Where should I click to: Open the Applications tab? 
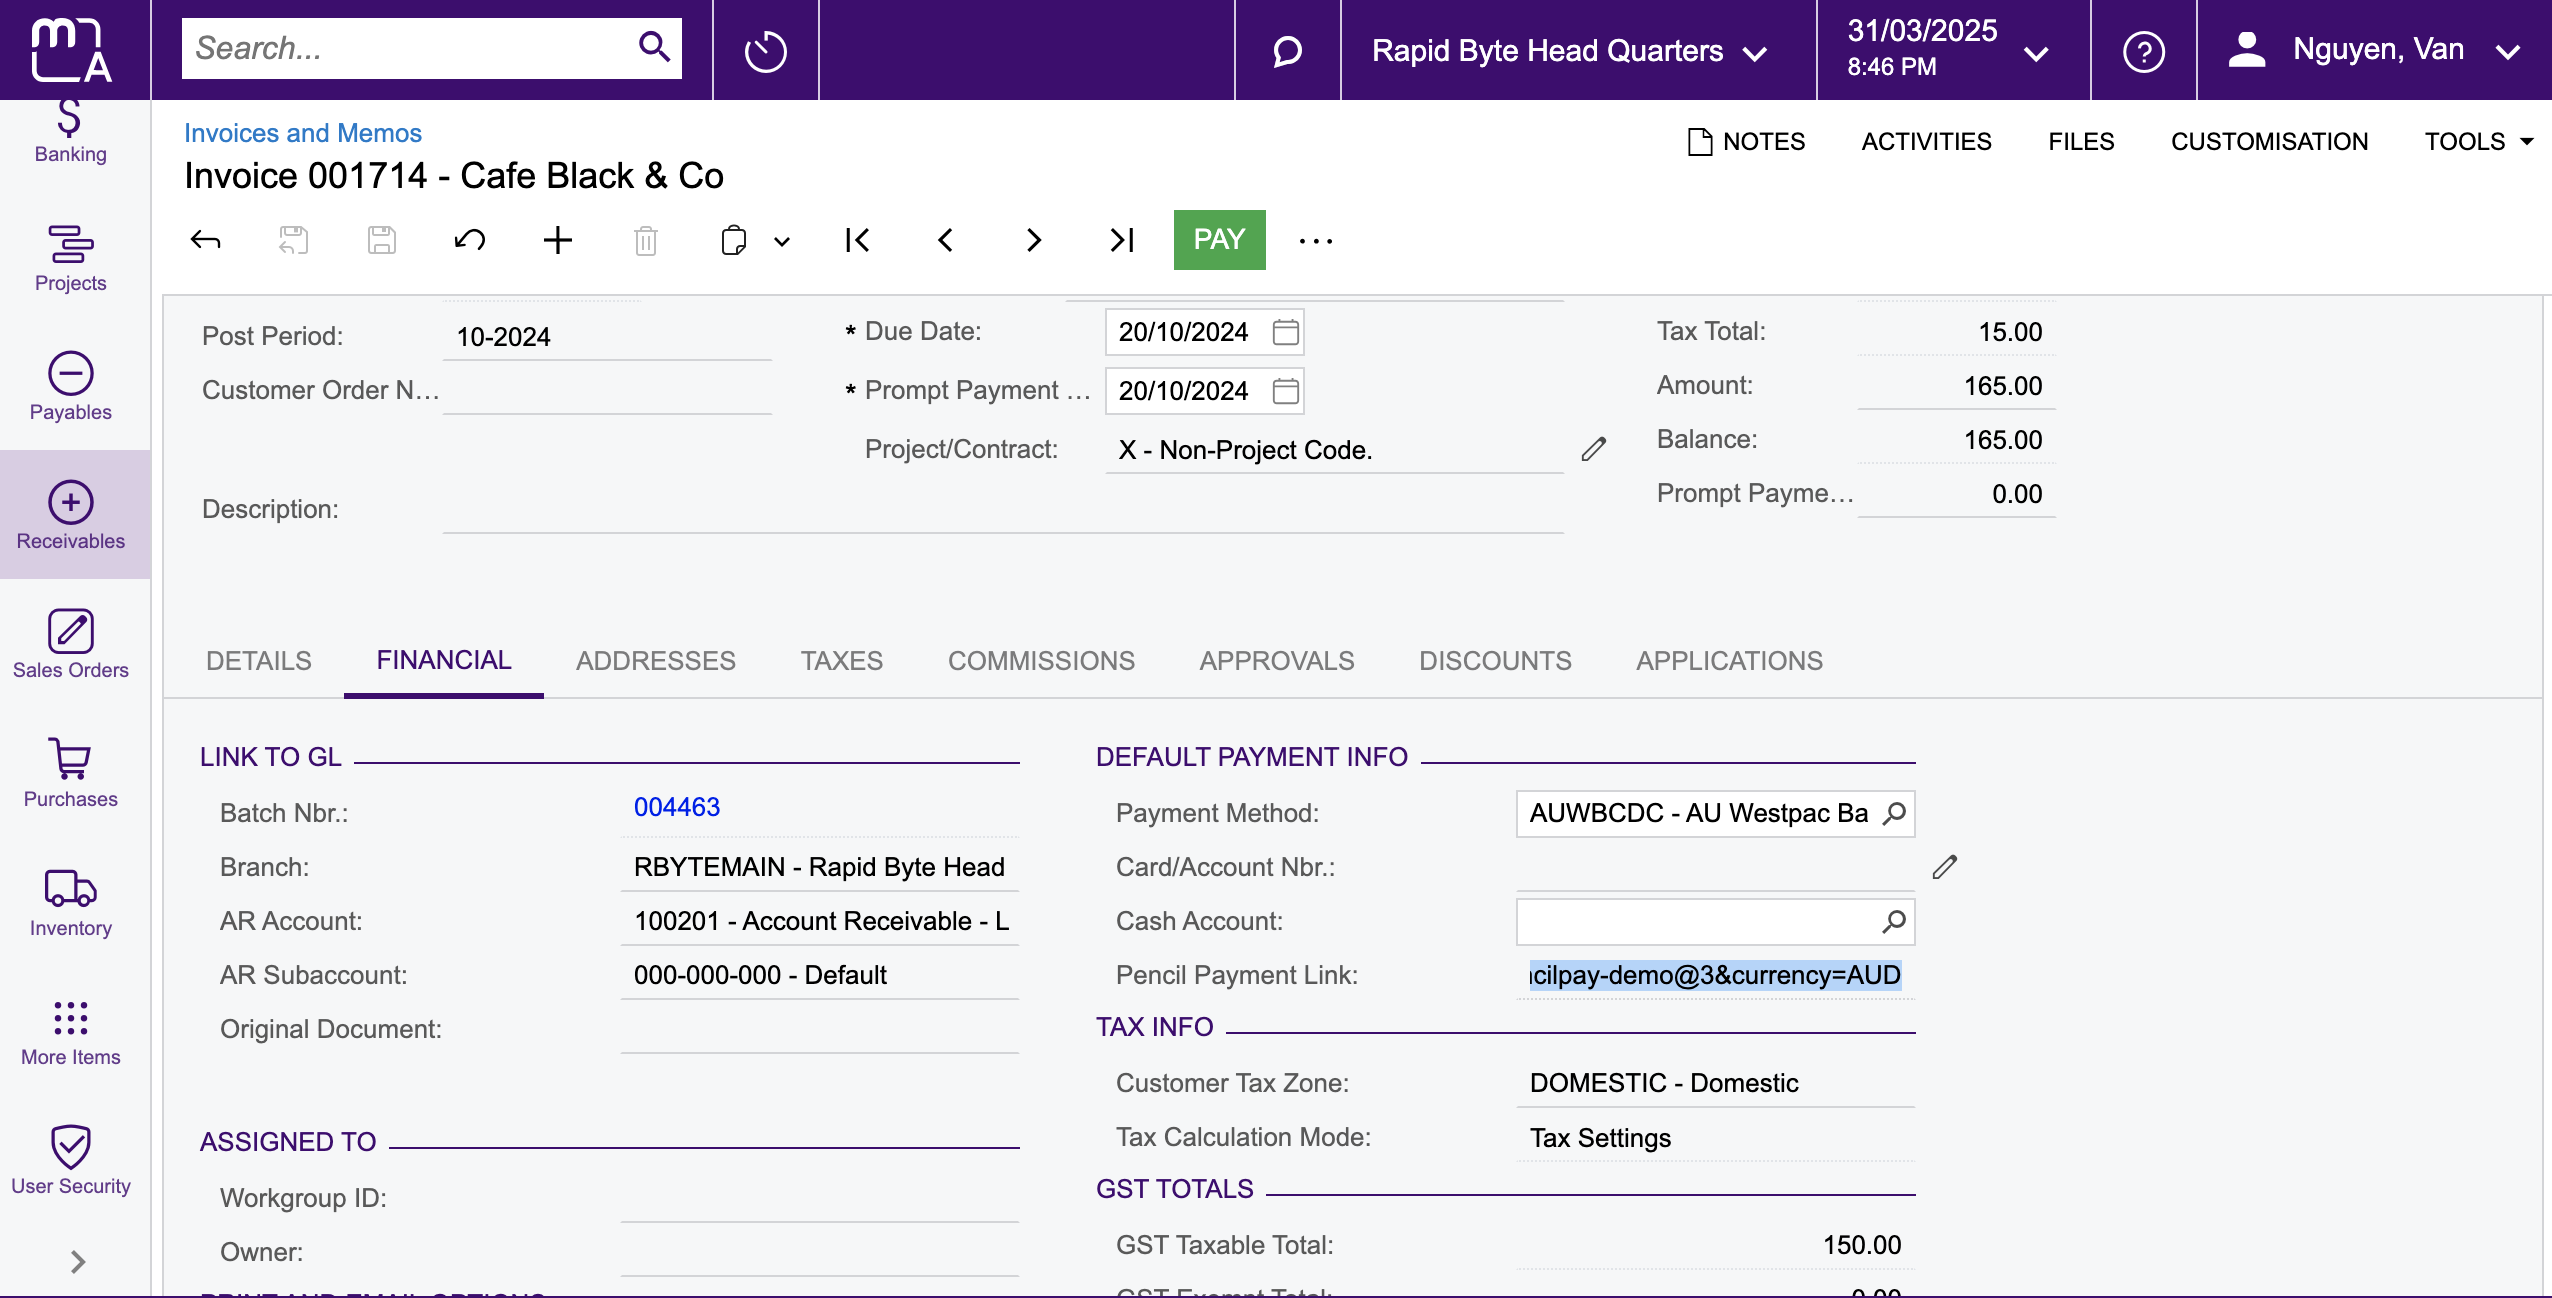(x=1730, y=661)
